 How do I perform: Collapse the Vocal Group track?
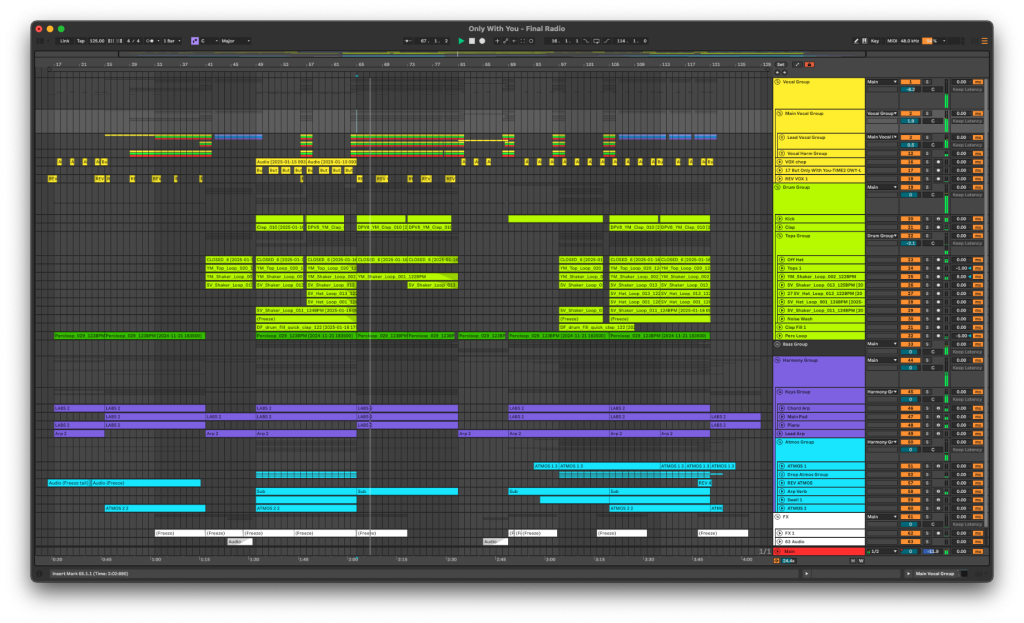pyautogui.click(x=779, y=82)
